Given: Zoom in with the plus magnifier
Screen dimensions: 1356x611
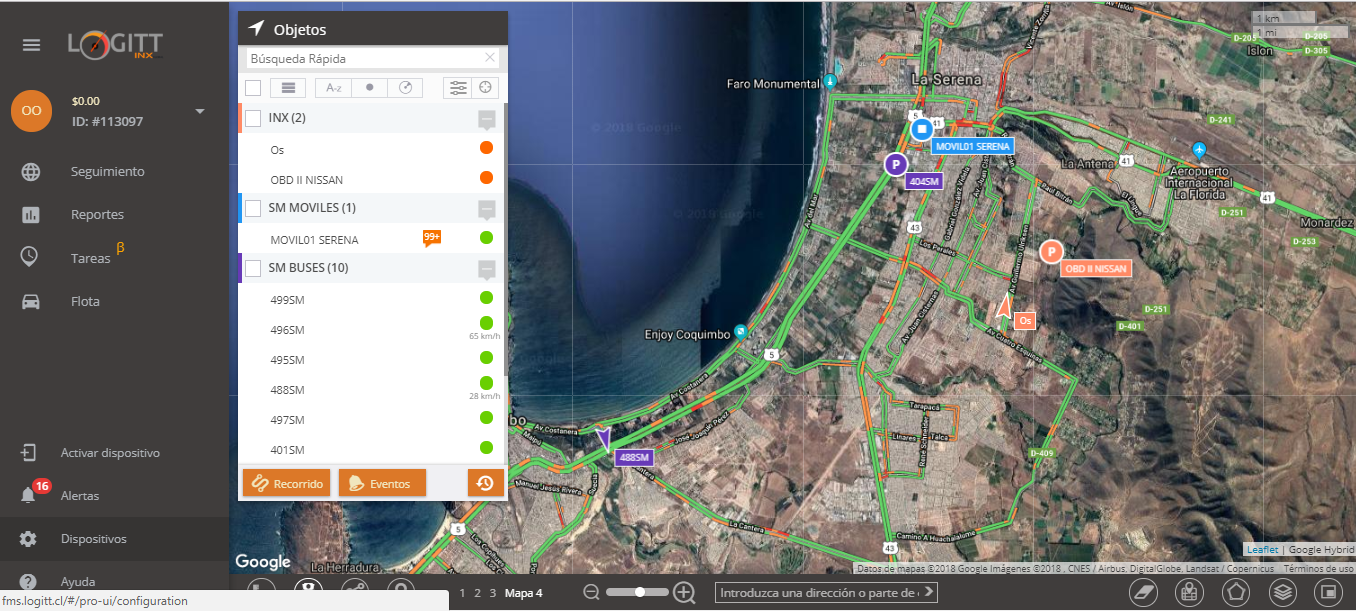Looking at the screenshot, I should coord(684,593).
